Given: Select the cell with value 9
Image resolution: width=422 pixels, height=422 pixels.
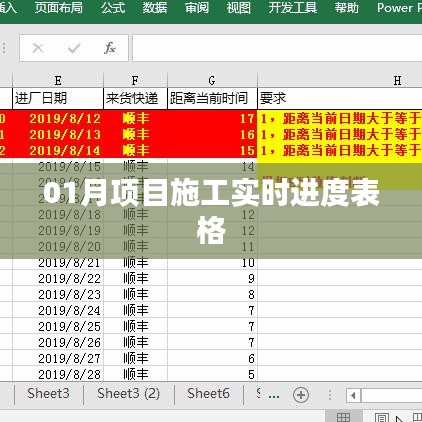Looking at the screenshot, I should [212, 278].
